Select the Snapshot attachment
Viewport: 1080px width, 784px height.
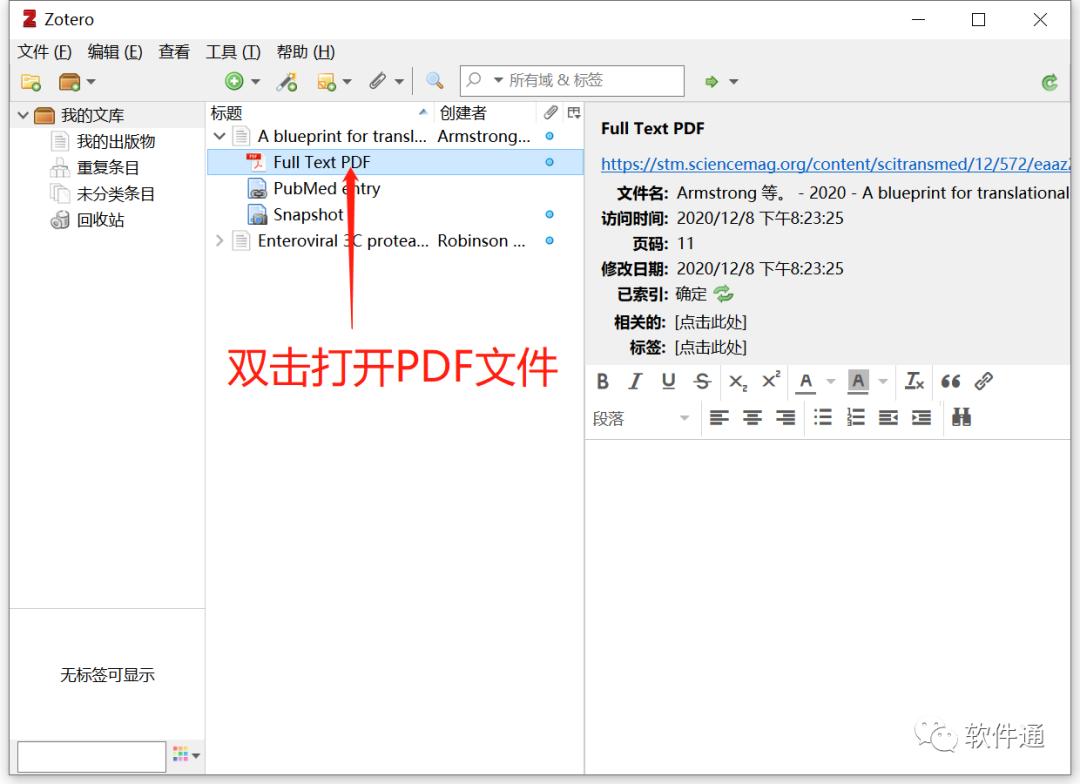click(395, 214)
